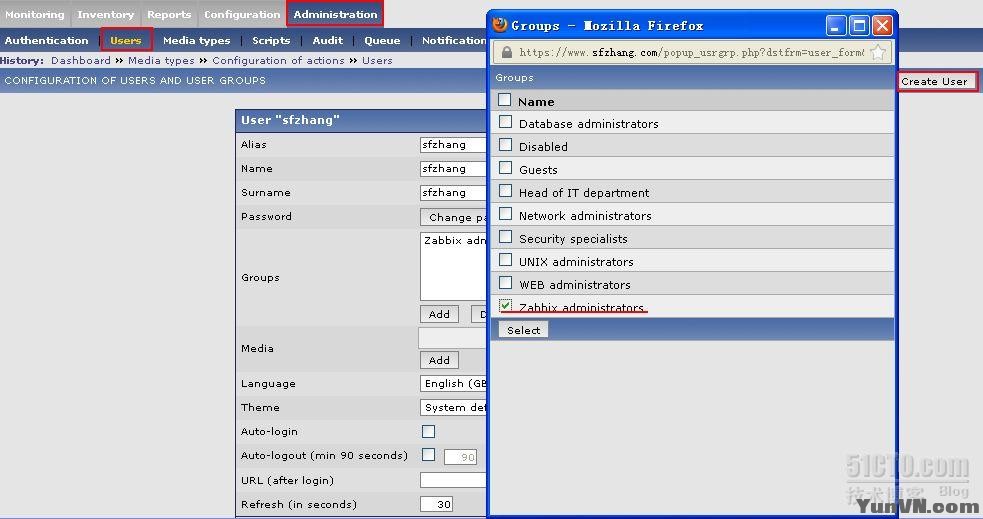Open the Monitoring main menu tab
The width and height of the screenshot is (983, 519).
(34, 14)
